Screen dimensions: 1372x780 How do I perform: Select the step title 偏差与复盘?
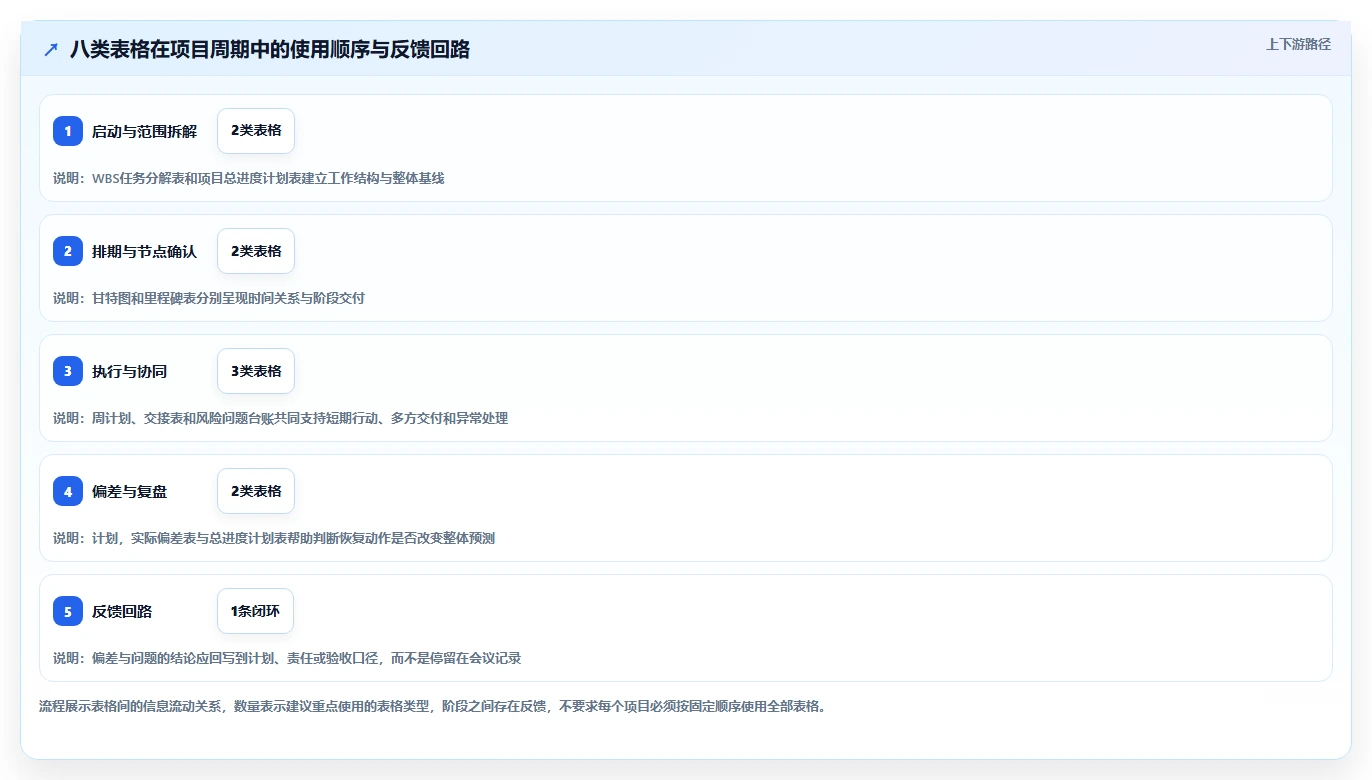pos(129,491)
